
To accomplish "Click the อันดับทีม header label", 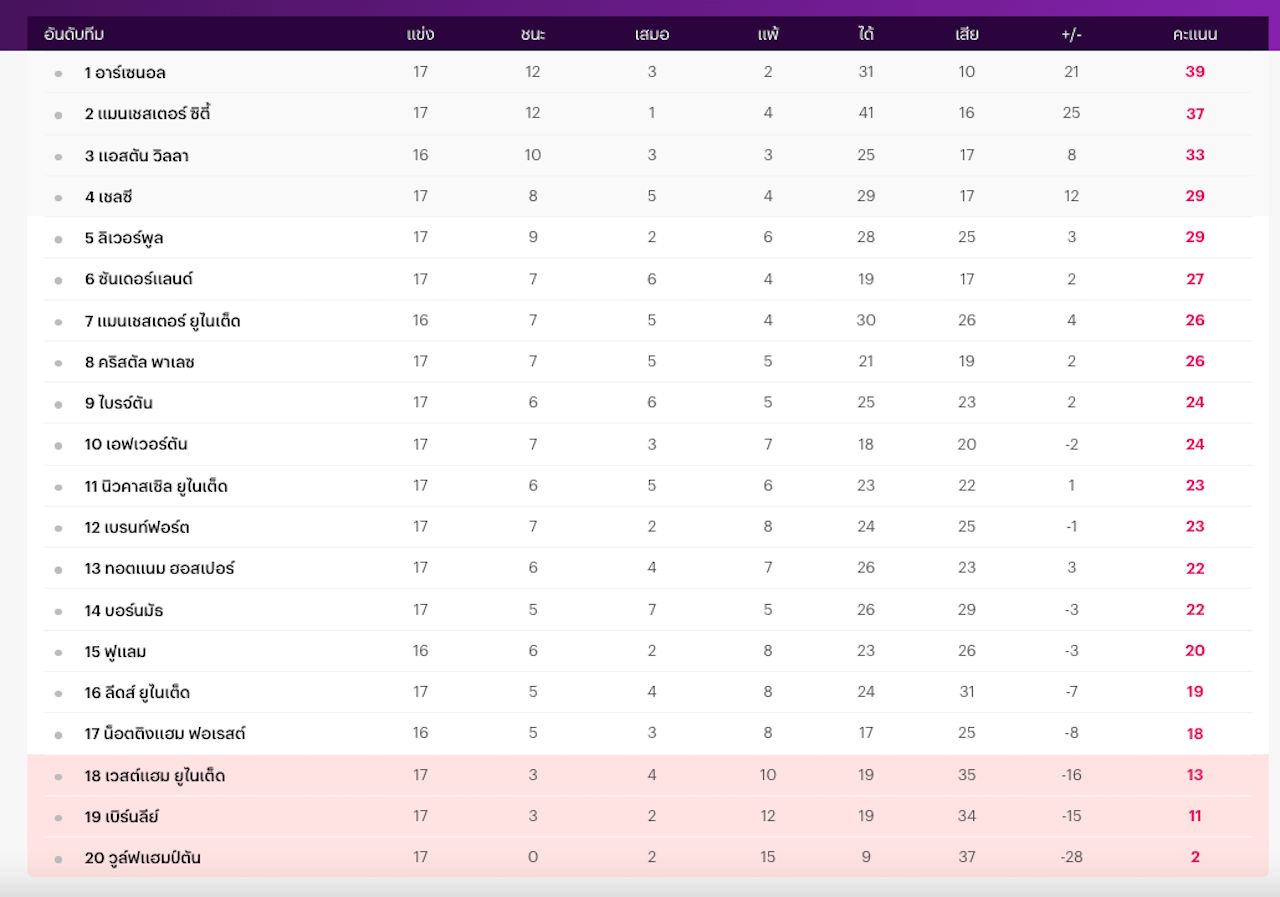I will click(74, 35).
